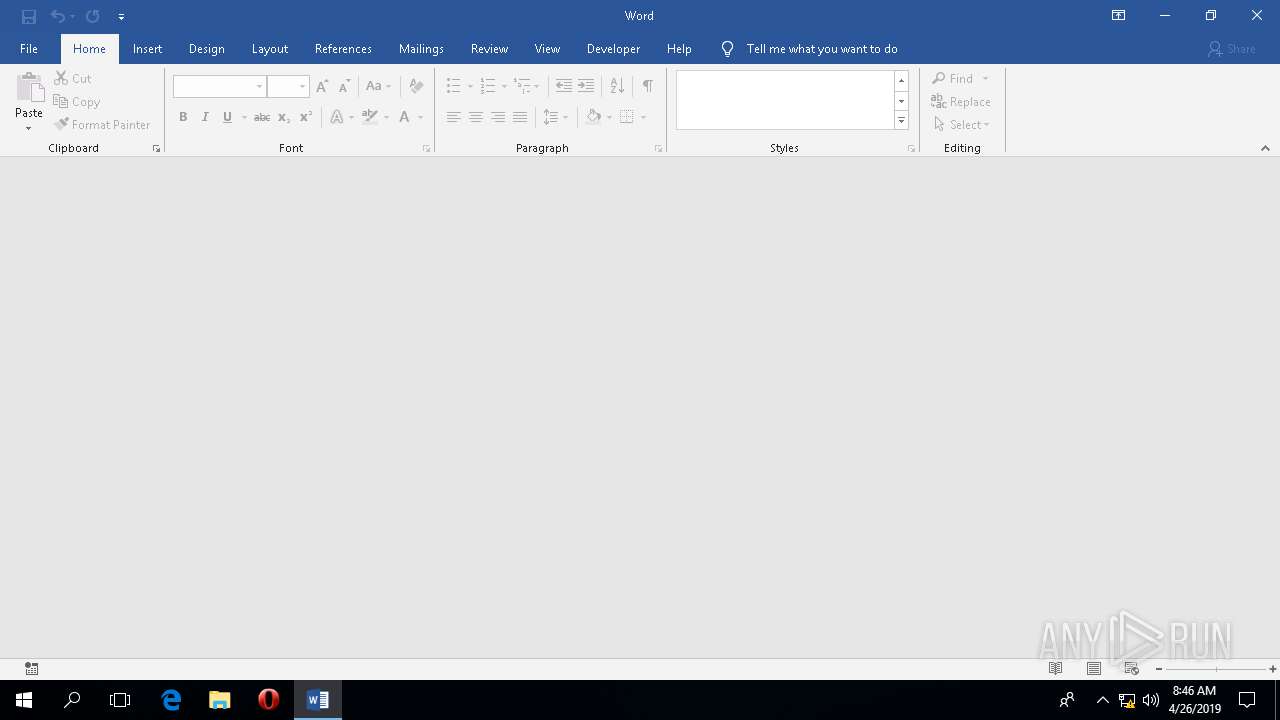Expand the Paste options arrow
This screenshot has width=1280, height=720.
click(x=29, y=128)
